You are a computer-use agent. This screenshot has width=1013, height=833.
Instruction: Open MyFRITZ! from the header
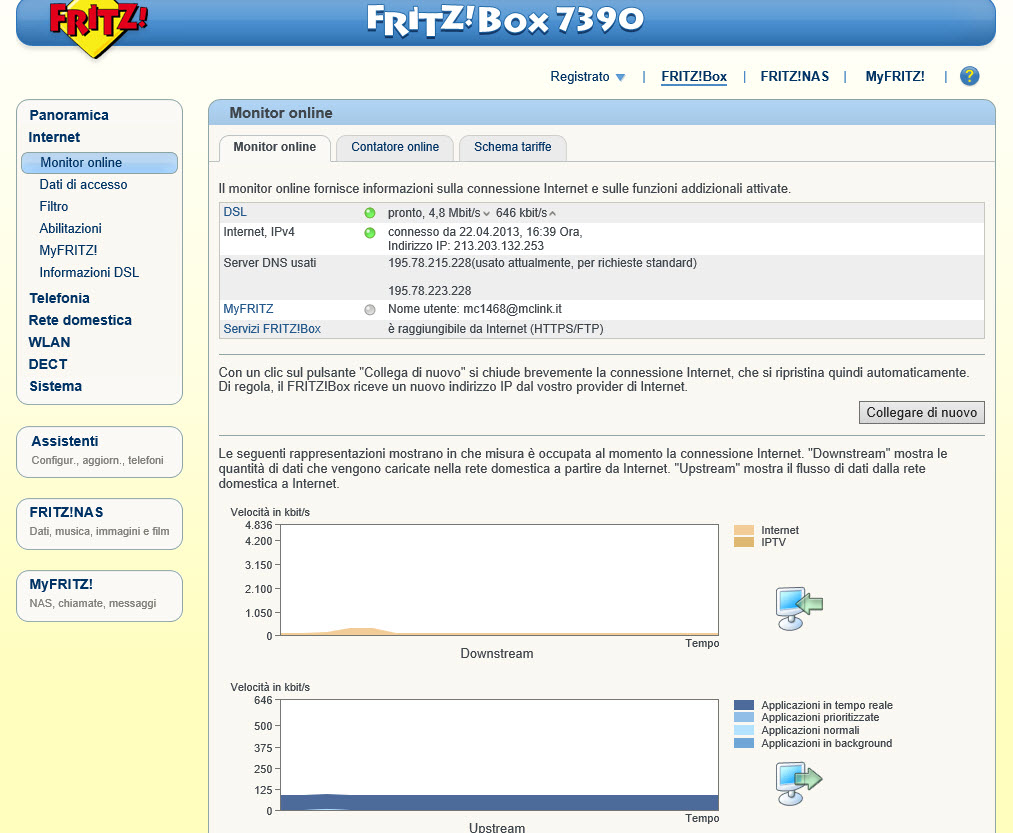[x=895, y=76]
